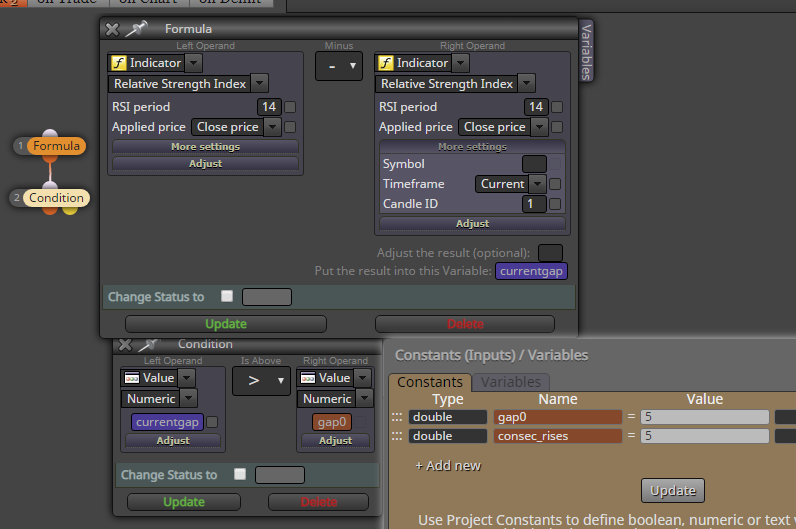This screenshot has height=529, width=796.
Task: Select the Condition block node
Action: click(56, 197)
